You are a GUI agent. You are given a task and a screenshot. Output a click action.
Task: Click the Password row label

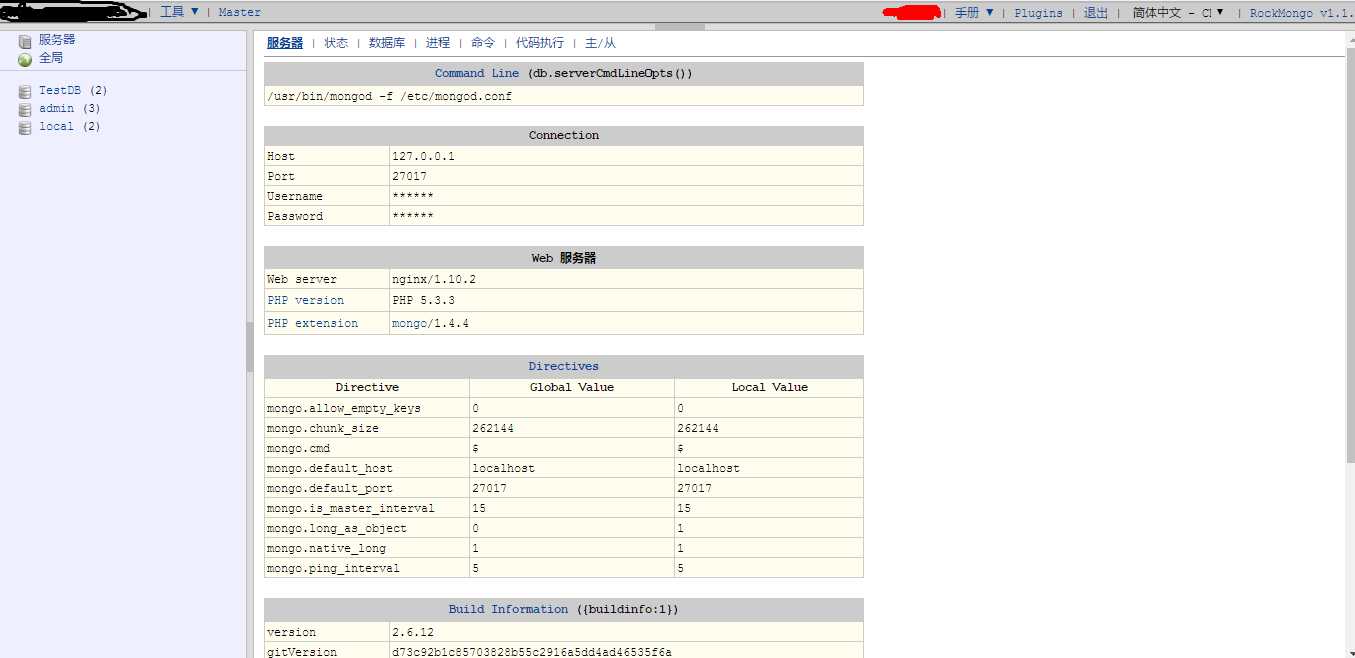295,216
